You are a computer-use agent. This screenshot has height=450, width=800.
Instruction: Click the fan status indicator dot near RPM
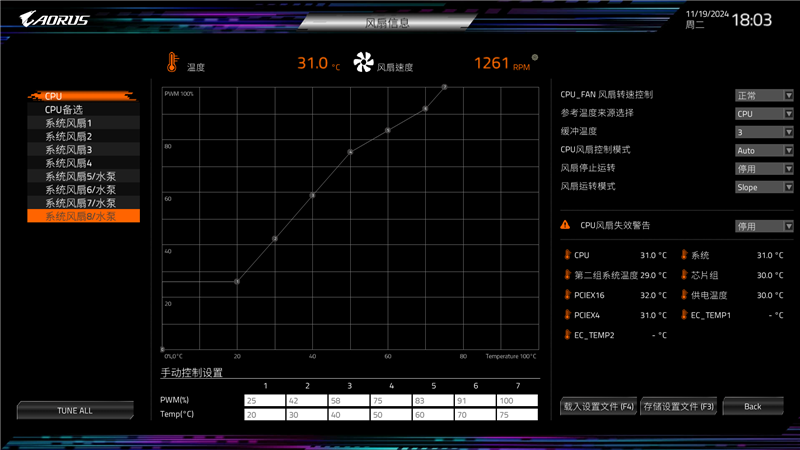point(535,57)
